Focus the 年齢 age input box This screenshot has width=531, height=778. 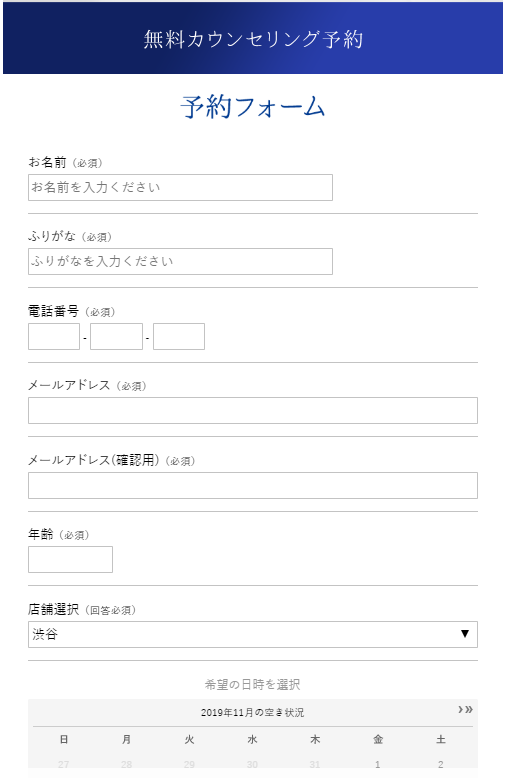point(70,559)
